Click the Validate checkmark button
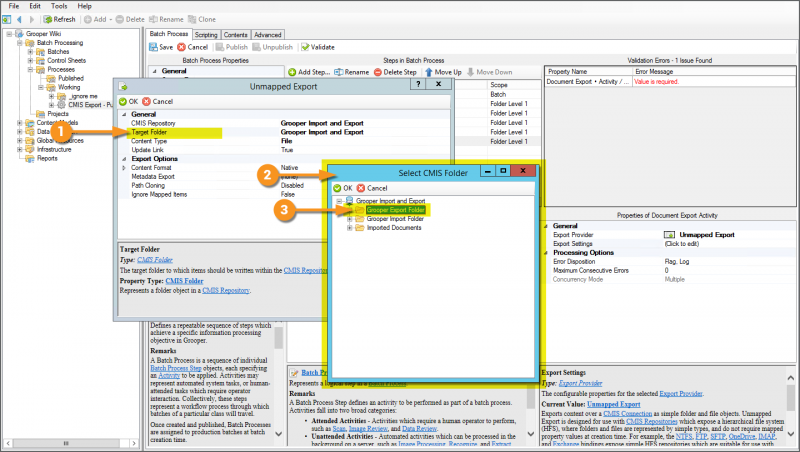Screen dimensions: 800x452 click(x=317, y=47)
